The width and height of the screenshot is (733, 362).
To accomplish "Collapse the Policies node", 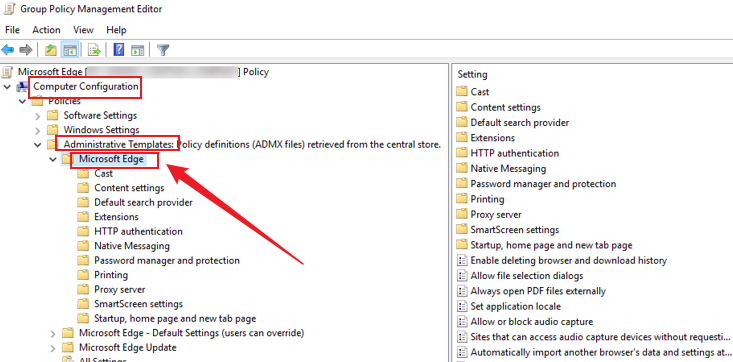I will tap(22, 101).
